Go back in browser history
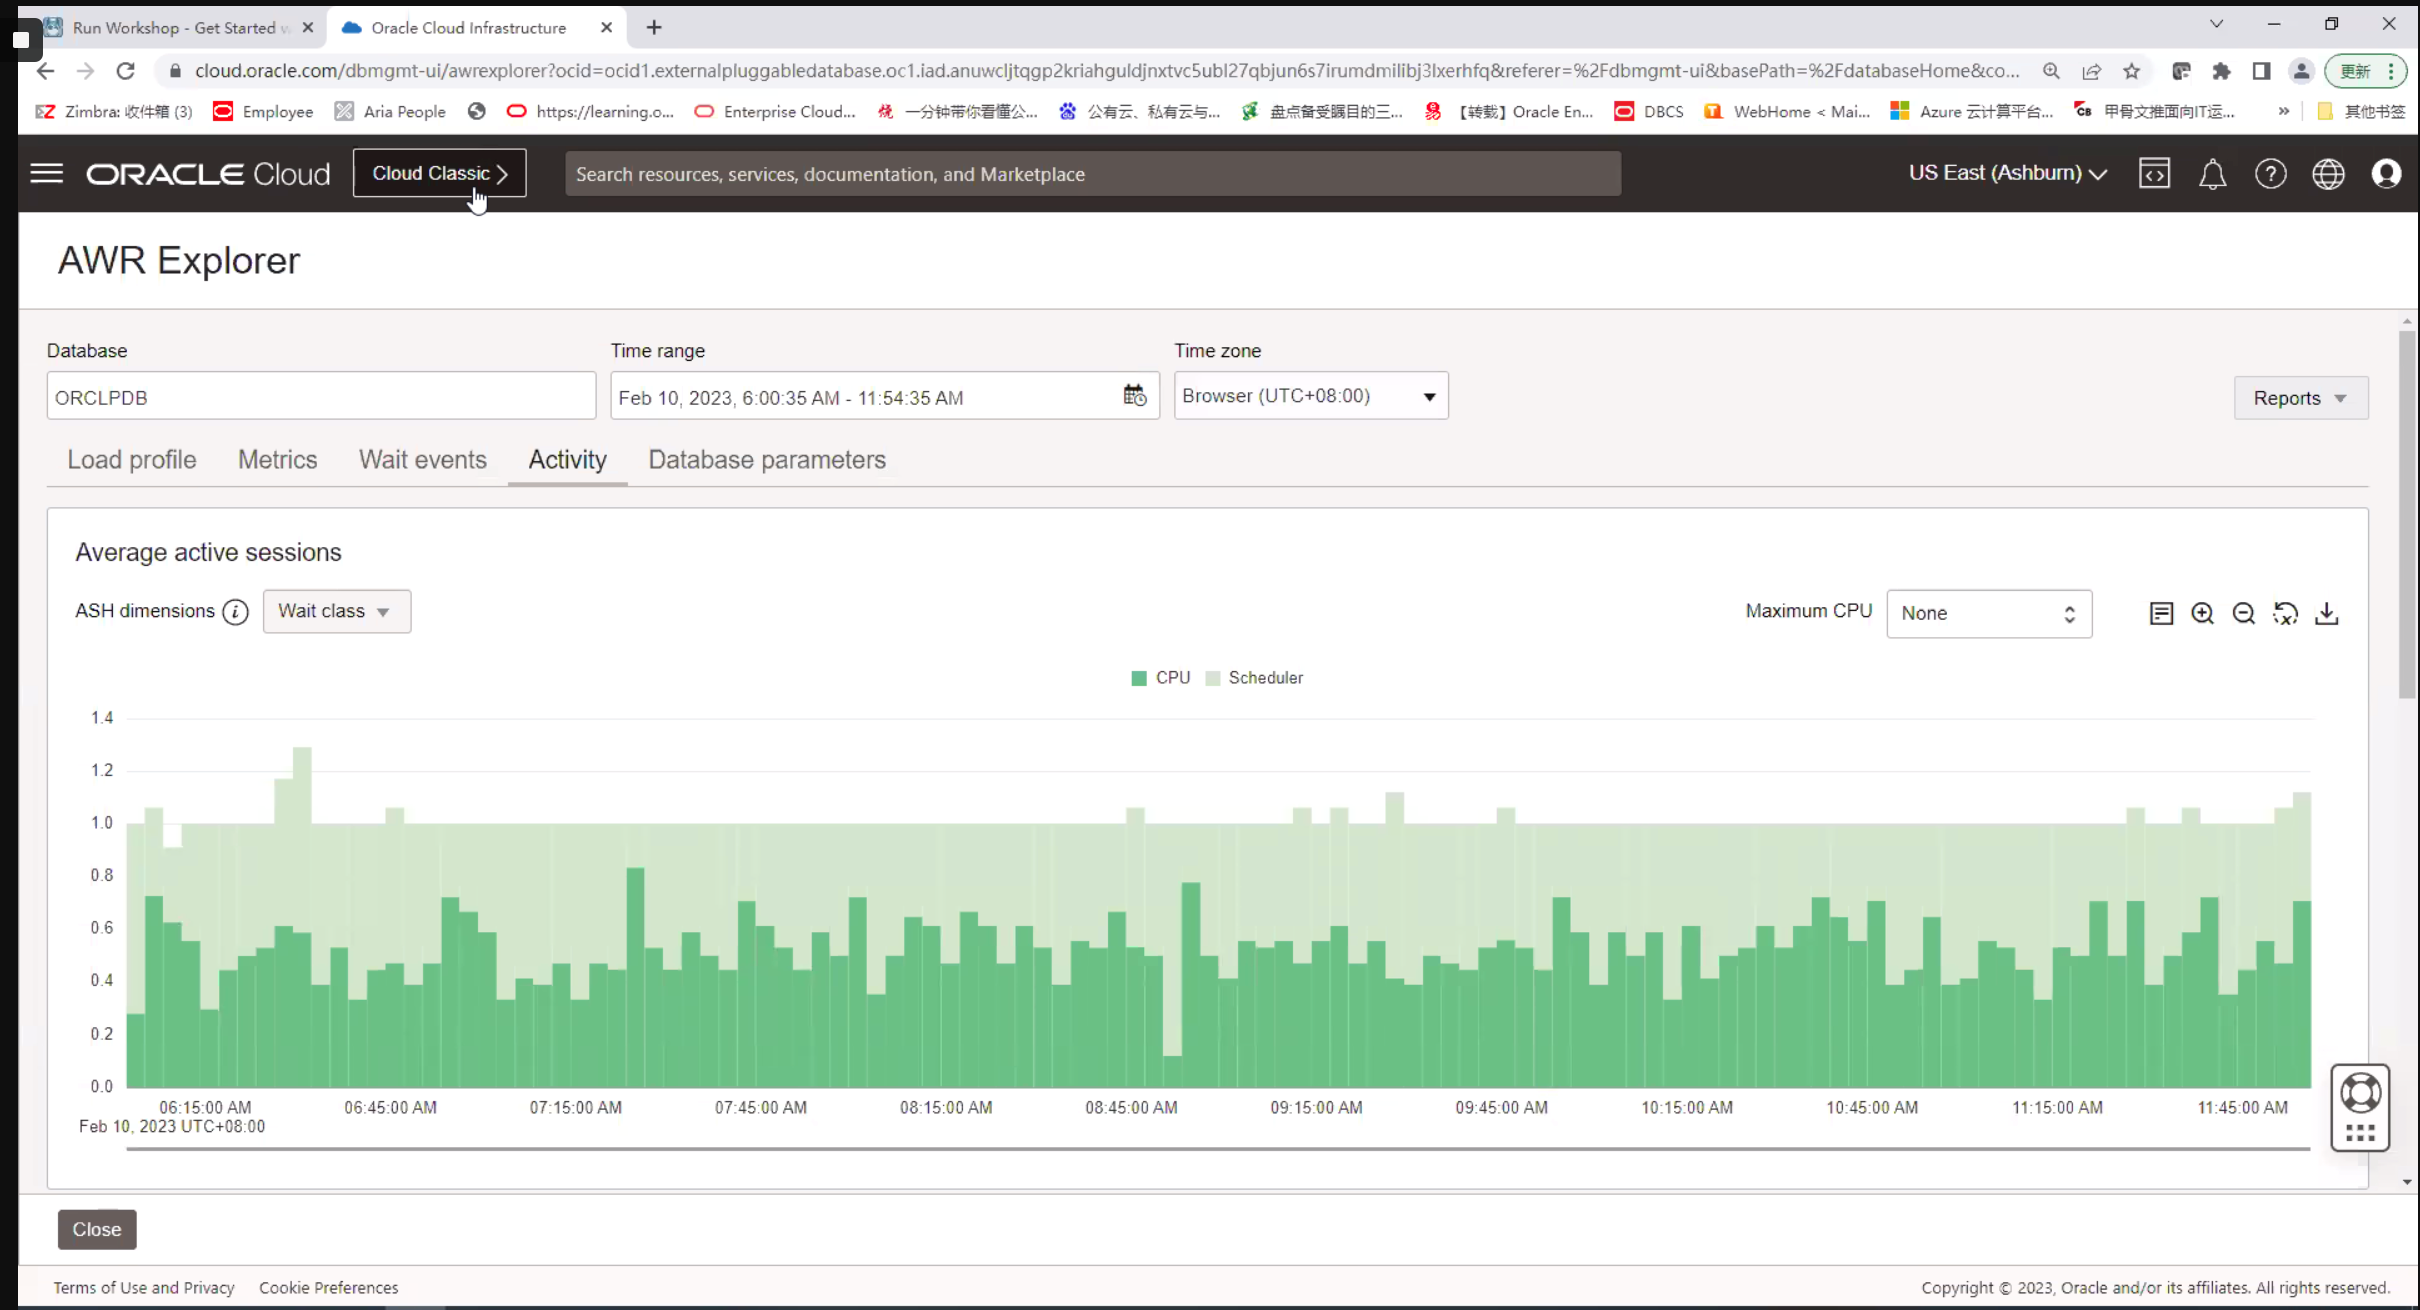Screen dimensions: 2420x1310 point(45,71)
